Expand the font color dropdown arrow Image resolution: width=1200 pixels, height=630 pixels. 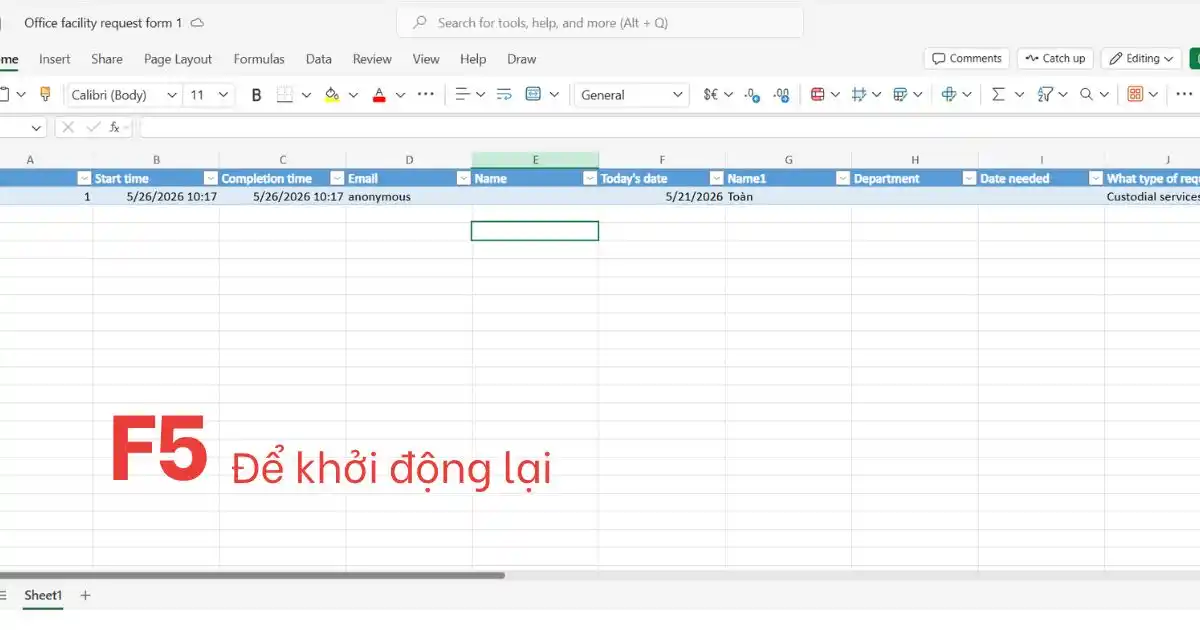pyautogui.click(x=400, y=95)
